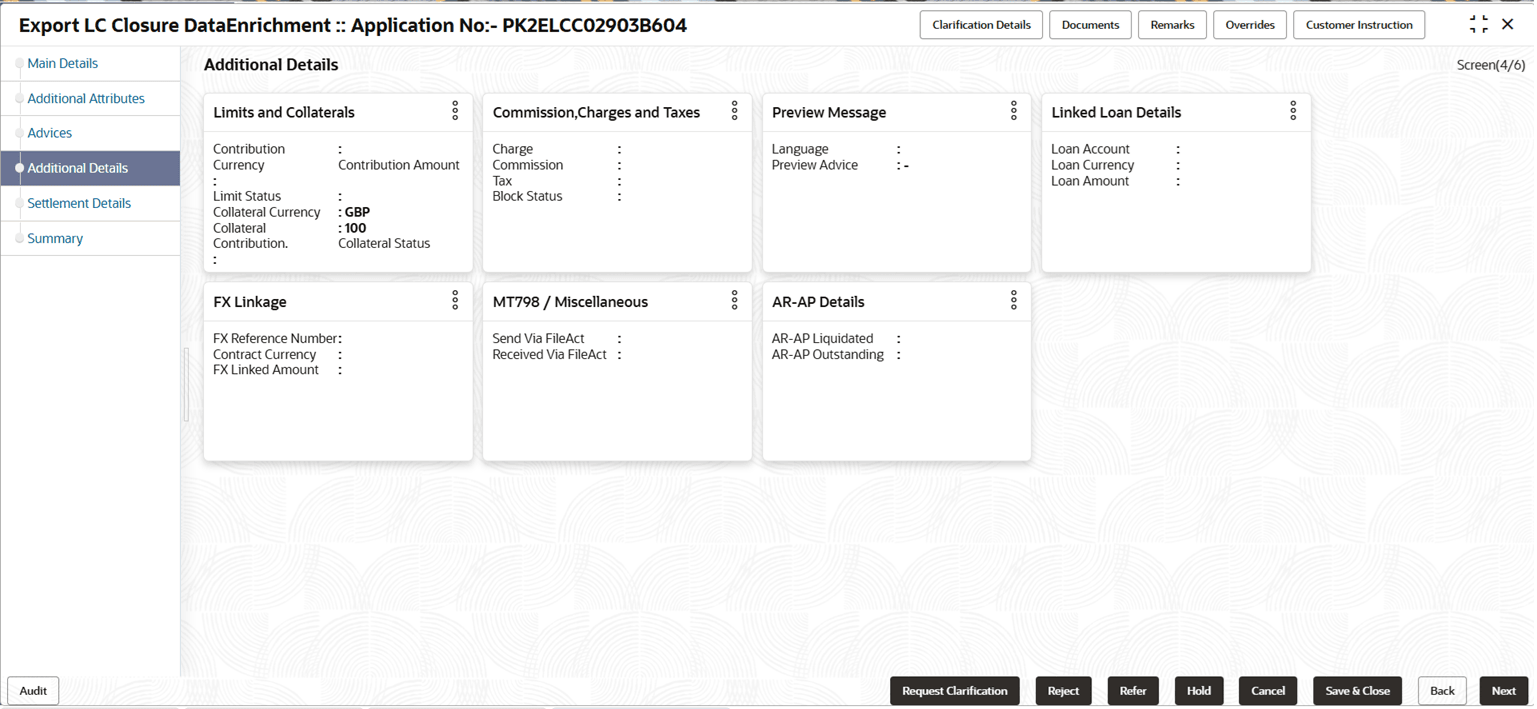Screen dimensions: 1537x709
Task: Click the Received Via FileAct label
Action: (549, 354)
